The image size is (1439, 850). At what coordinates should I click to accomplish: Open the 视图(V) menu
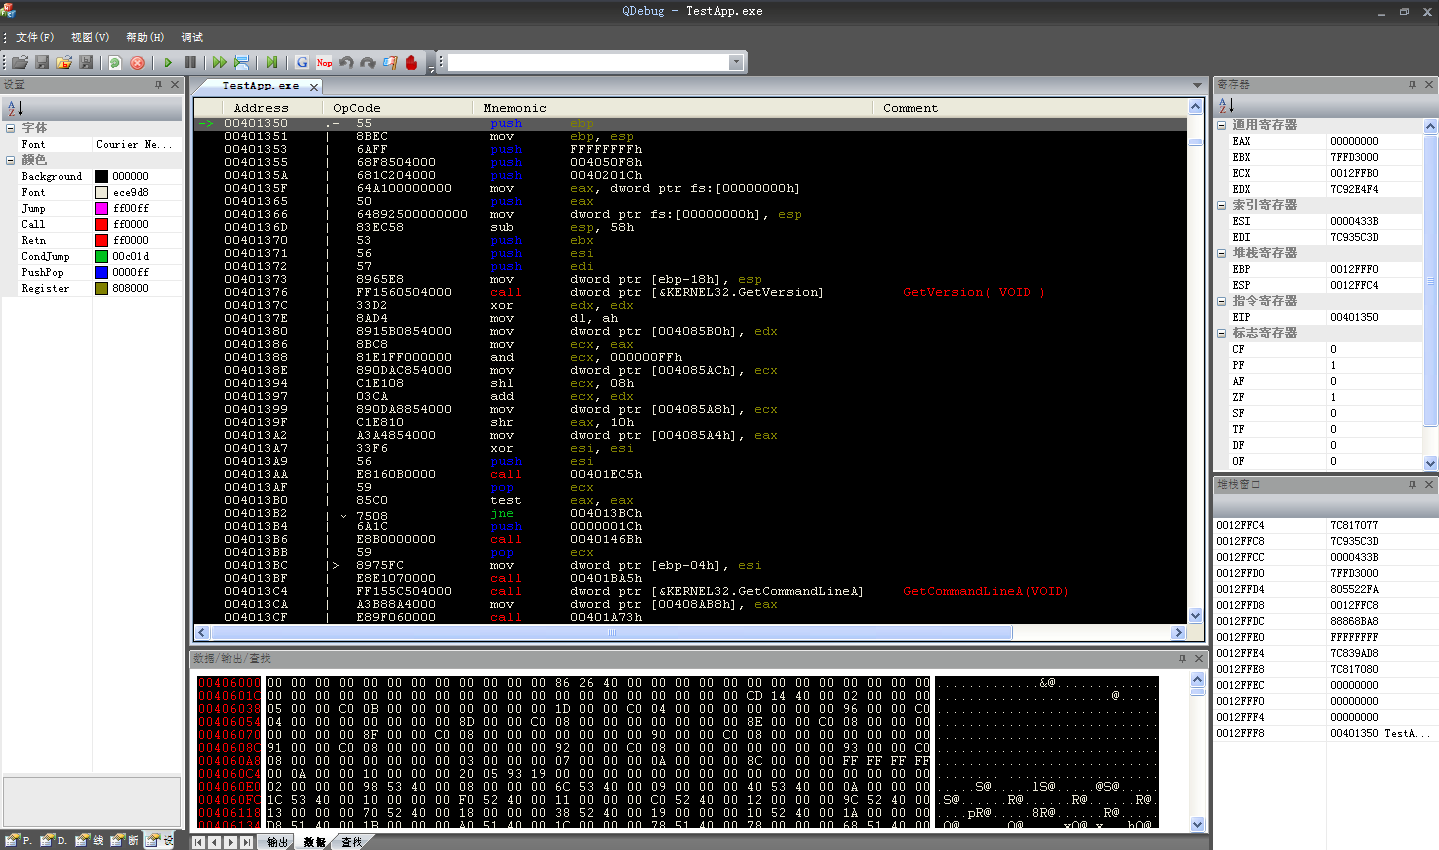point(90,37)
